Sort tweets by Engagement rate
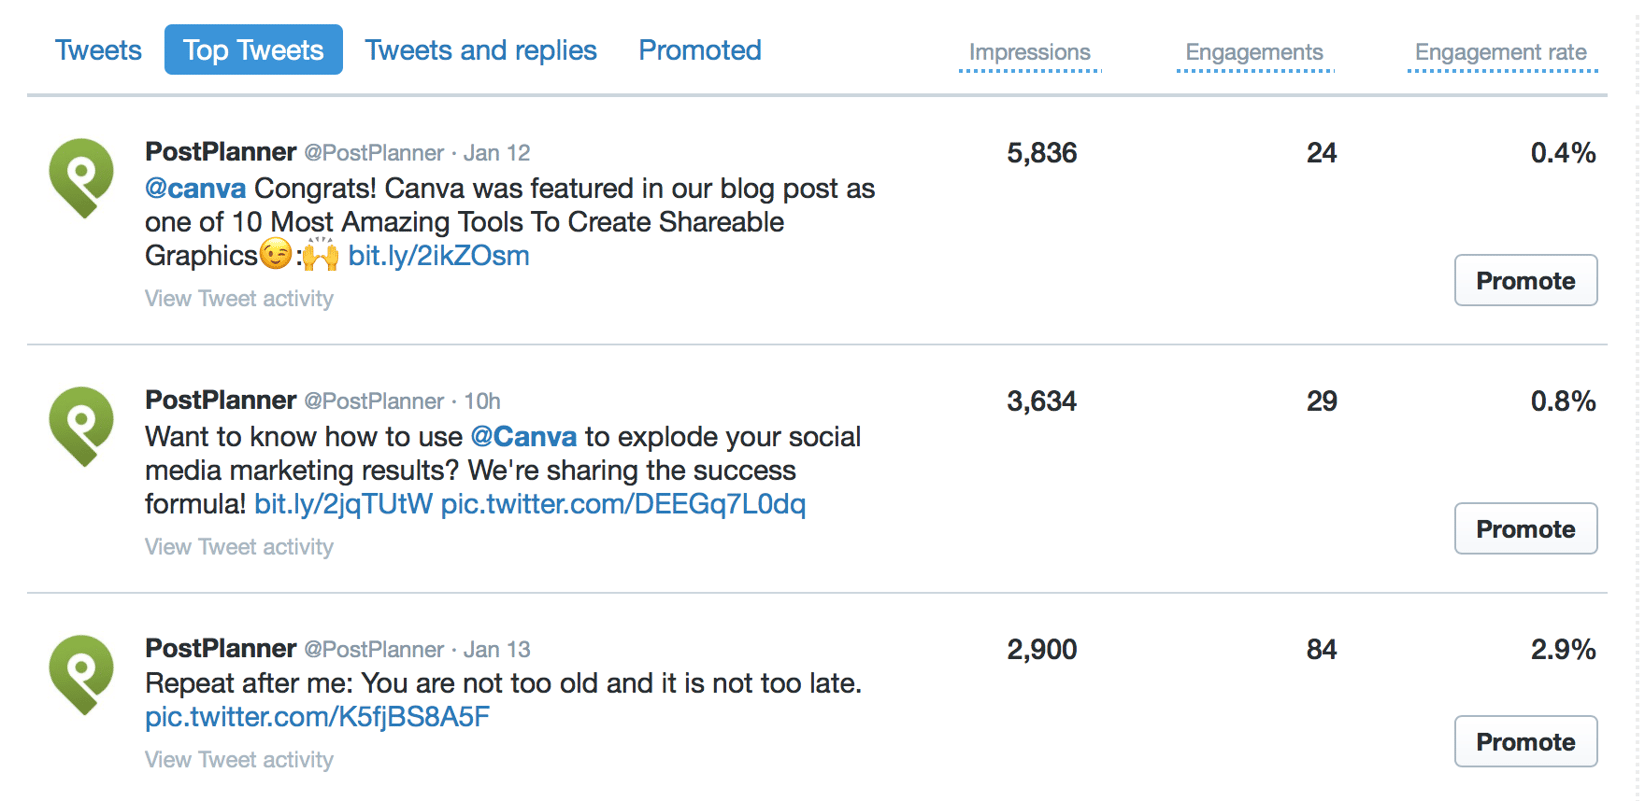 point(1500,52)
